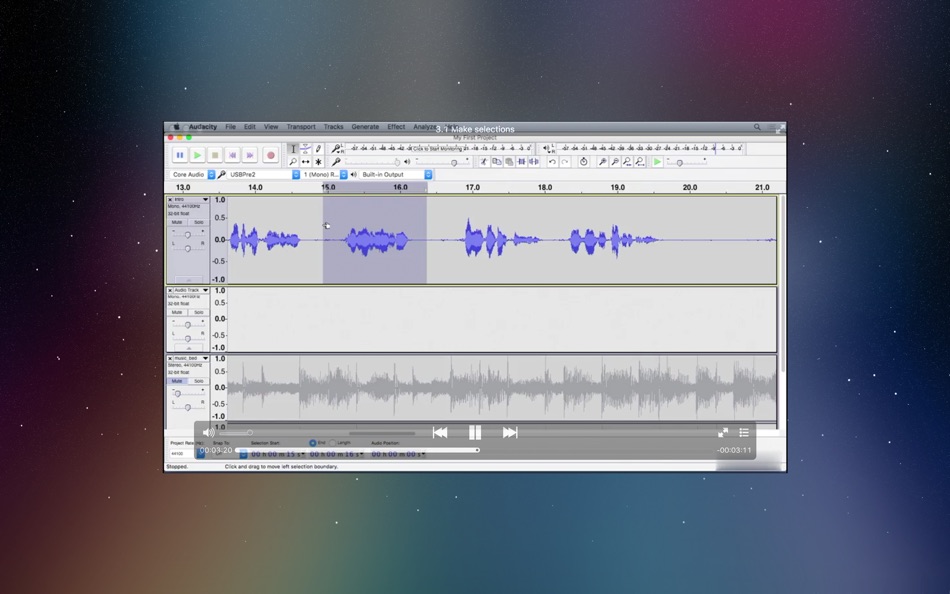Click the Zoom In magnifier icon
Screen dimensions: 950x594
[x=603, y=160]
